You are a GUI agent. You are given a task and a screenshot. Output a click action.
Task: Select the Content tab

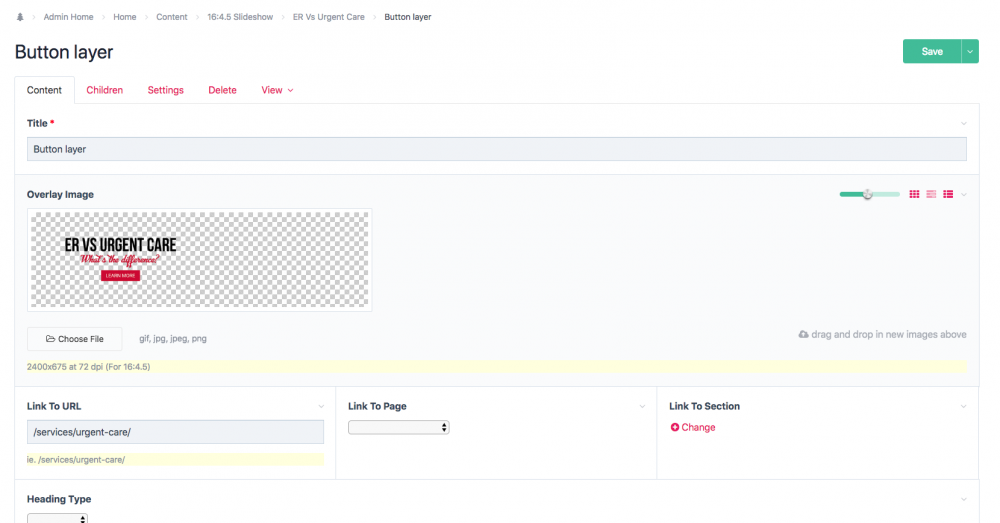coord(44,90)
